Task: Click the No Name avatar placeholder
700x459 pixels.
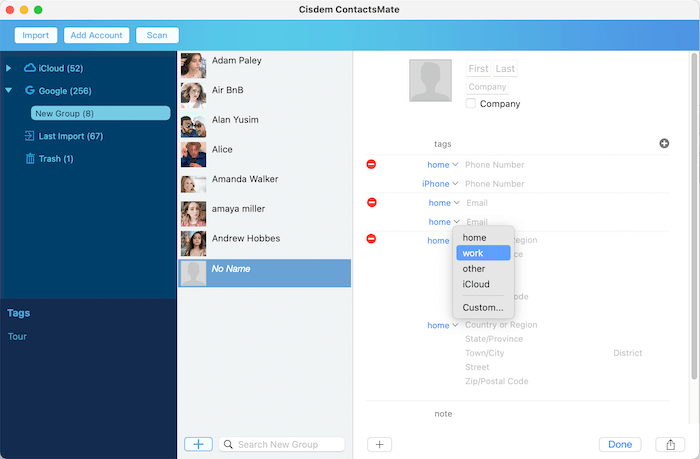Action: [193, 273]
